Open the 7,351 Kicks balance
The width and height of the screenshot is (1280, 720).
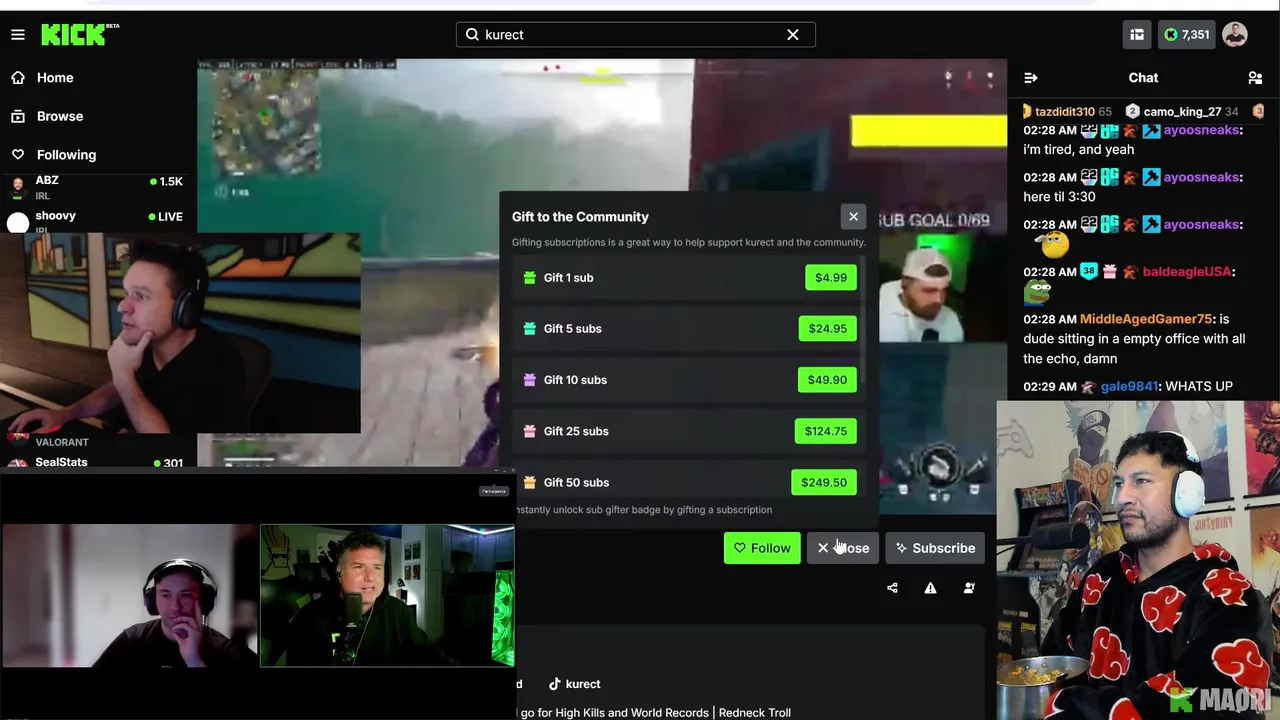point(1187,35)
